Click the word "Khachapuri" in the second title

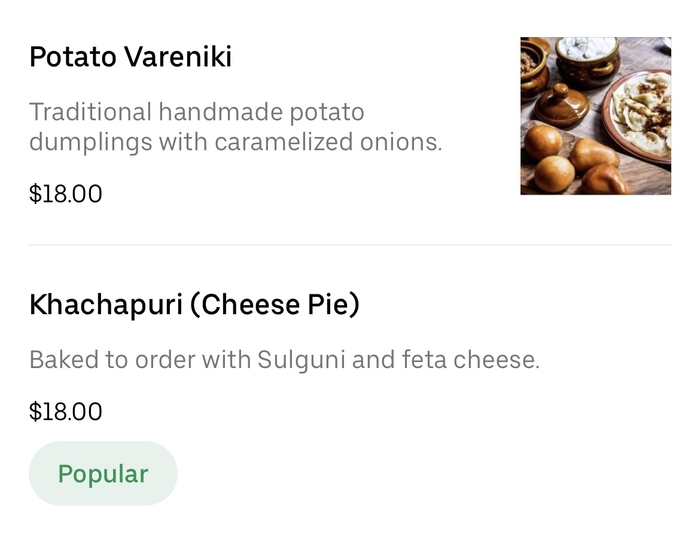point(105,304)
